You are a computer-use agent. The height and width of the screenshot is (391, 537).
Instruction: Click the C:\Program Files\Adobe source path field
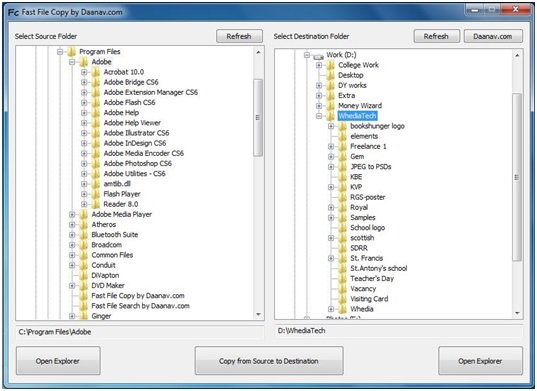140,332
